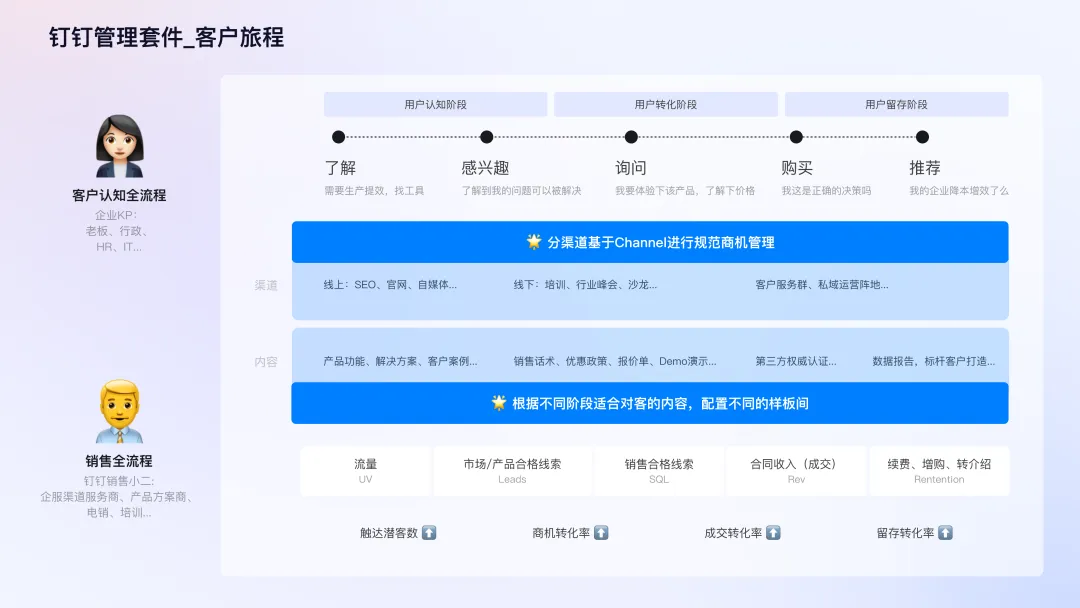Click text 销售话术、优惠政策、报价单

(x=615, y=361)
